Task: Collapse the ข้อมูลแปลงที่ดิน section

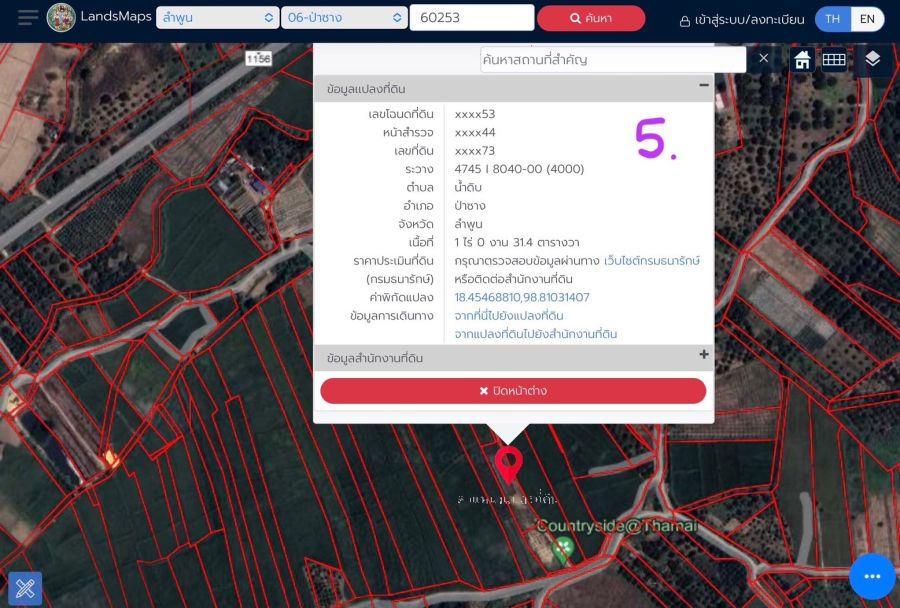Action: pyautogui.click(x=704, y=87)
